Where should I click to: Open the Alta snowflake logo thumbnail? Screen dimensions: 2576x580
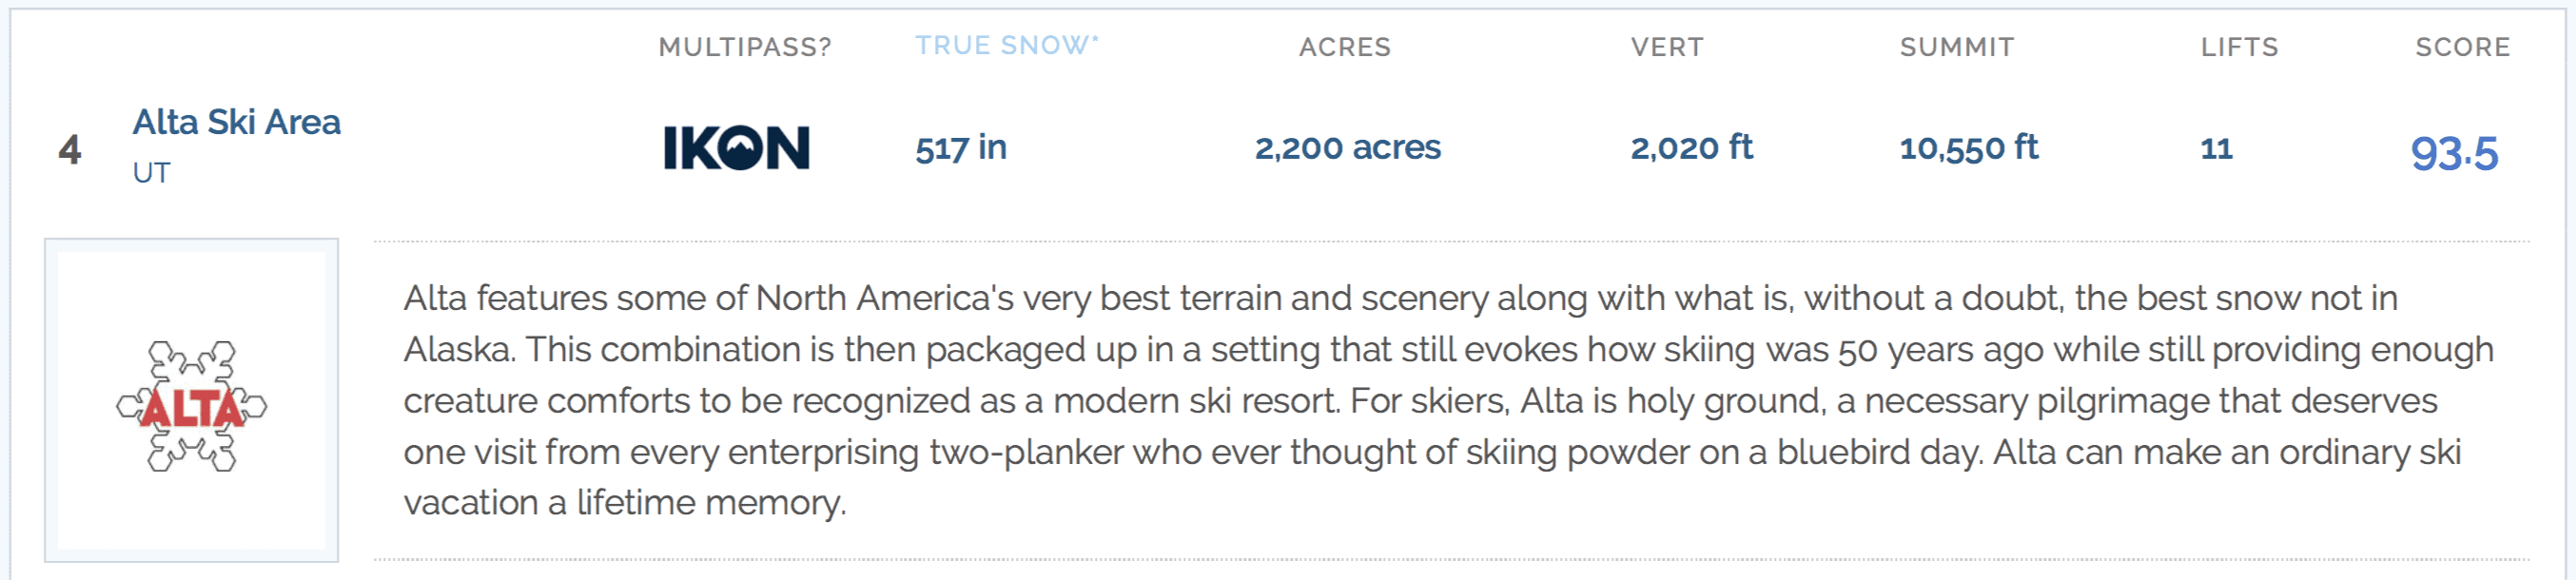[x=191, y=400]
